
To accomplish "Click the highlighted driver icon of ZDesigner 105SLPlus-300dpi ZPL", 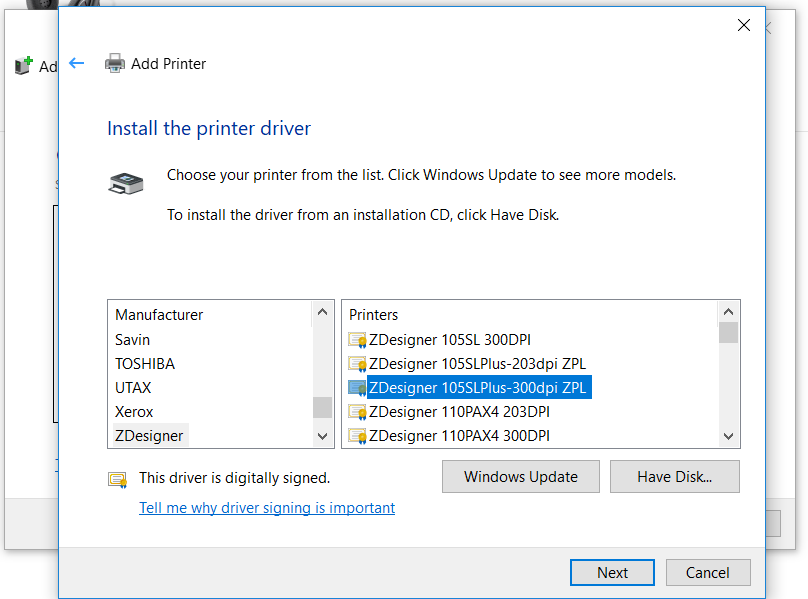I will 357,388.
